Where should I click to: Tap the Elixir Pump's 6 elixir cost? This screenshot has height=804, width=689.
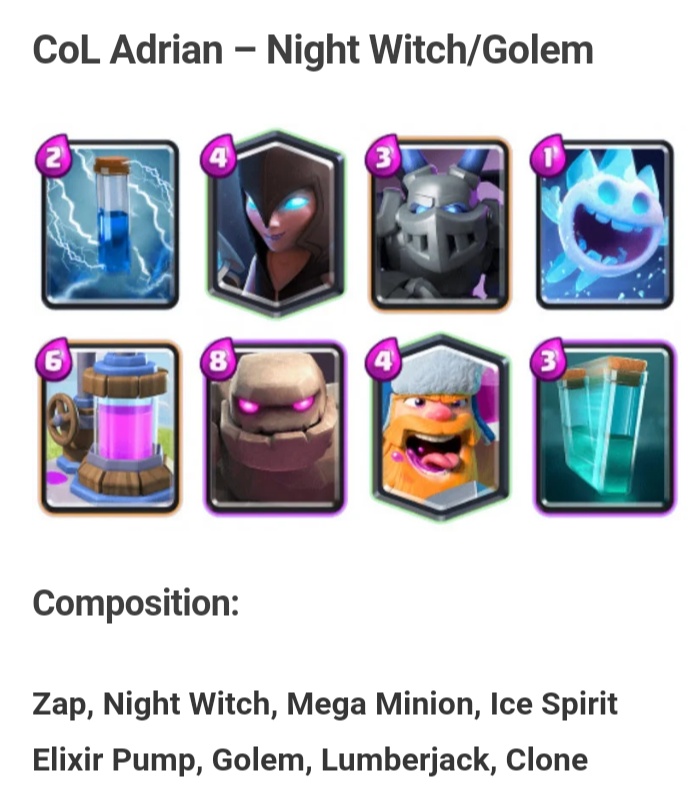click(x=53, y=359)
